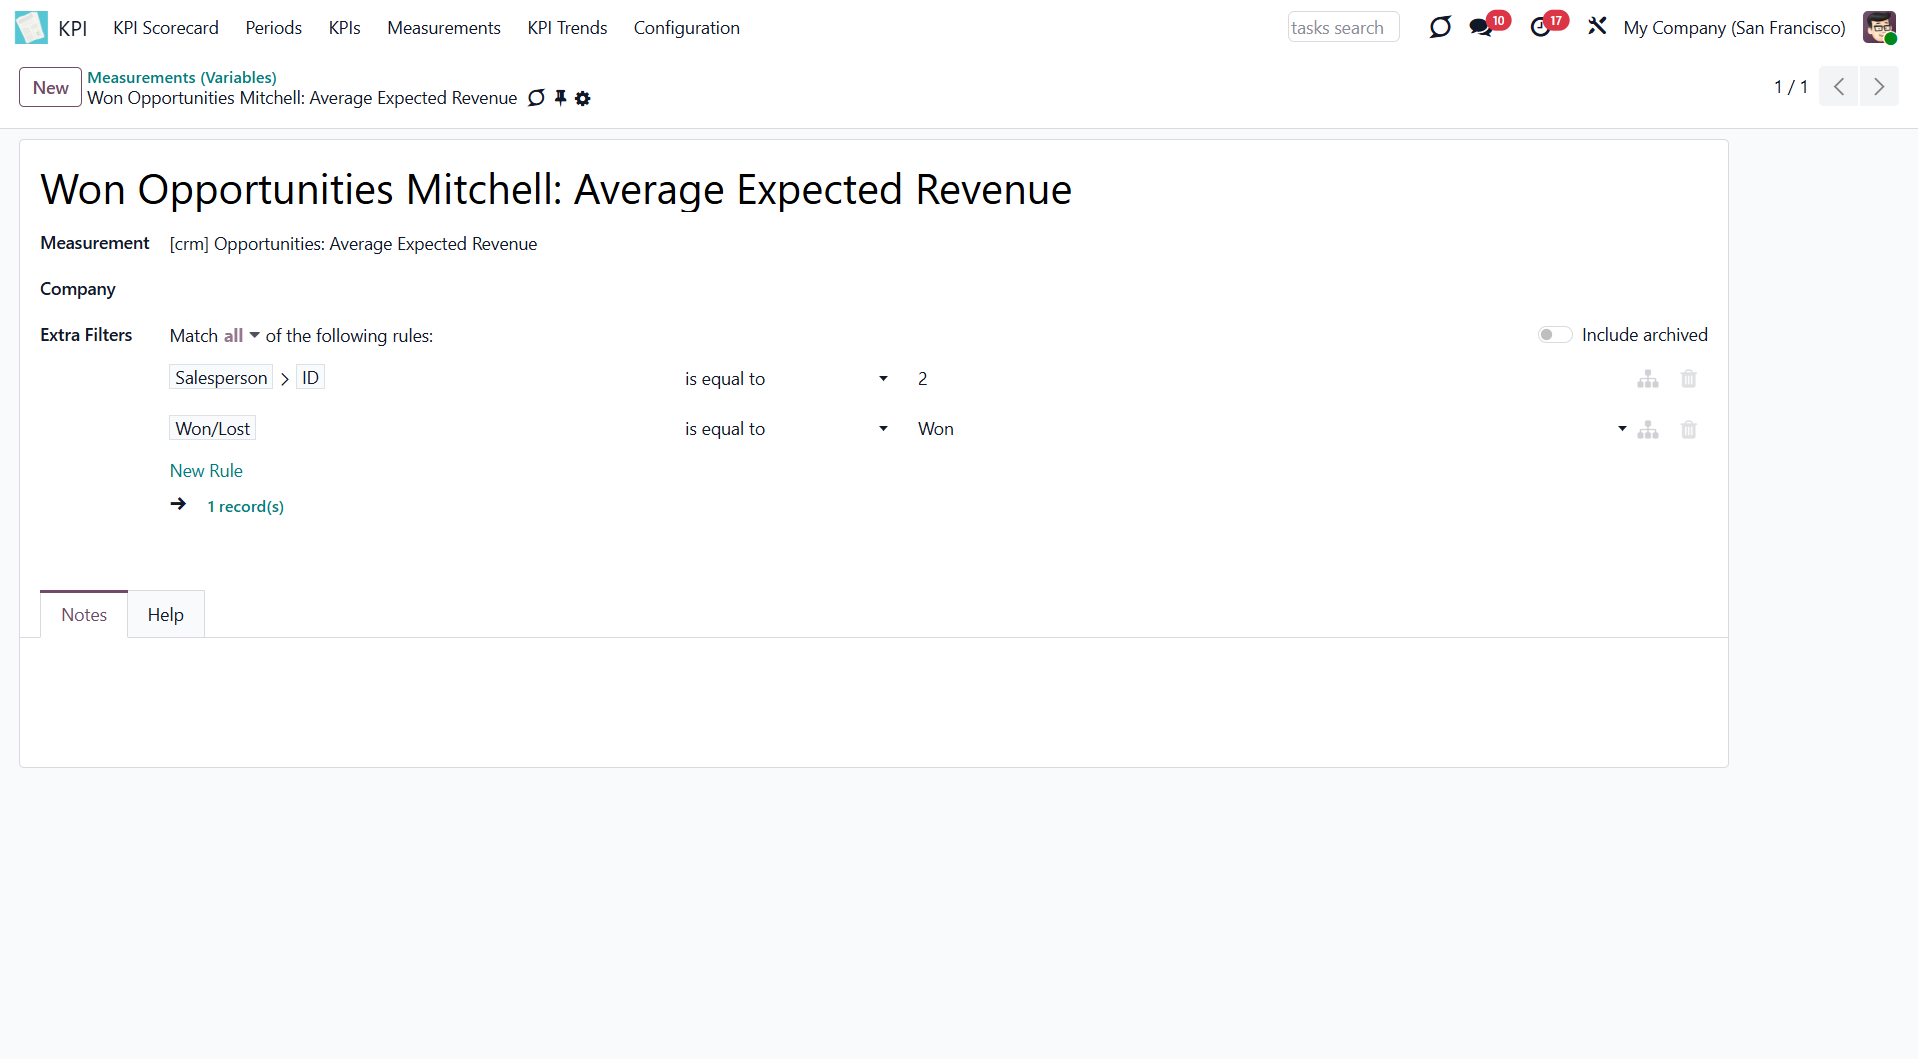Open the Match all dropdown
The image size is (1918, 1059).
pyautogui.click(x=241, y=336)
